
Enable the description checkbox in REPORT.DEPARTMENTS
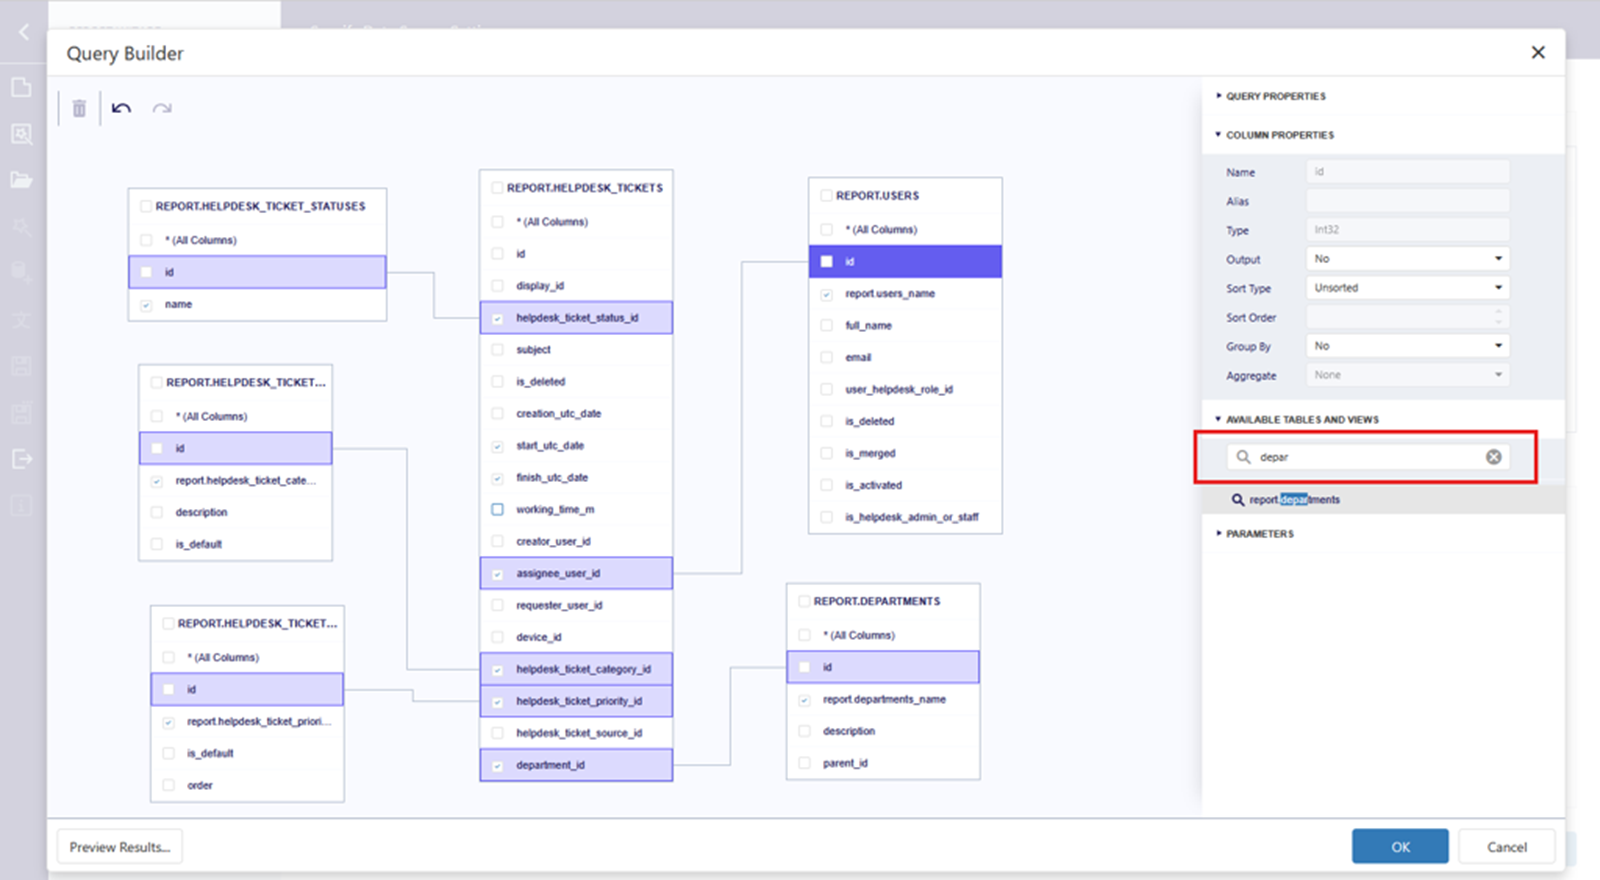[x=804, y=731]
